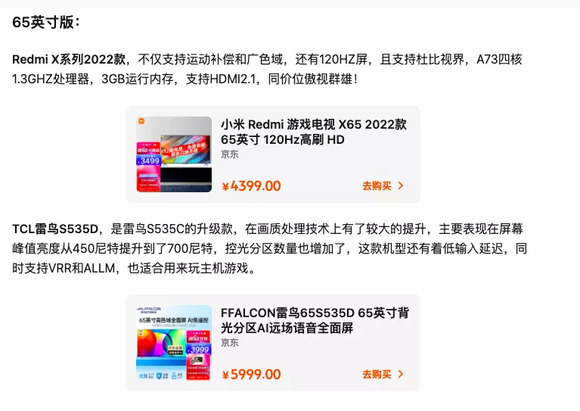Click 京东 source label under Redmi title
The image size is (580, 411).
tap(230, 154)
